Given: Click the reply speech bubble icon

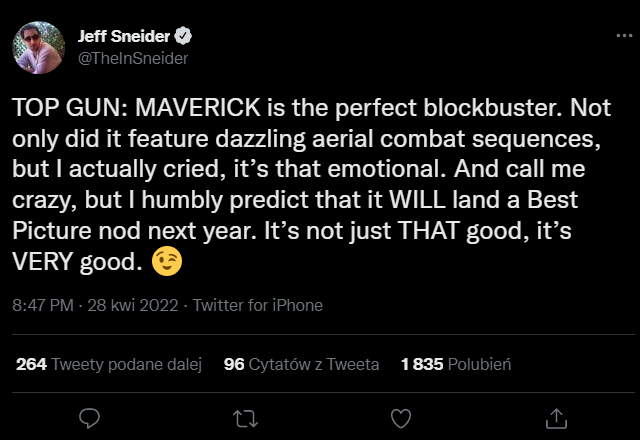Looking at the screenshot, I should click(x=89, y=415).
